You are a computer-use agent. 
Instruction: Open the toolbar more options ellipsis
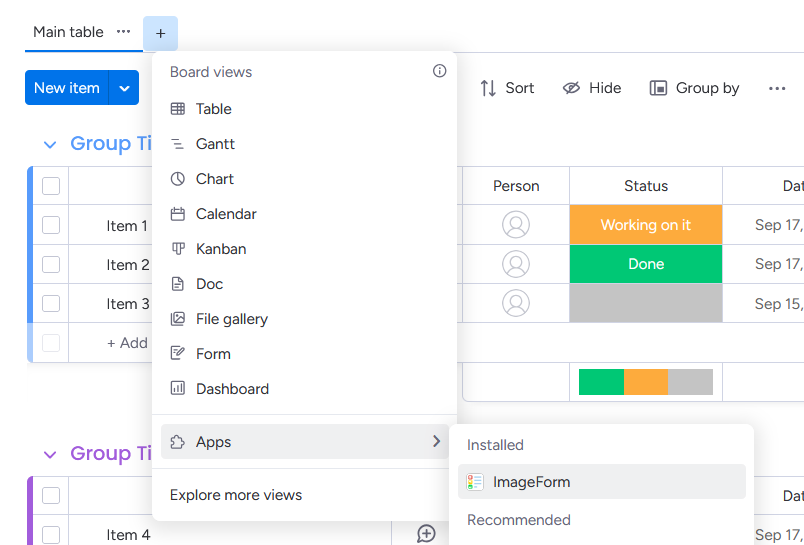pos(777,88)
